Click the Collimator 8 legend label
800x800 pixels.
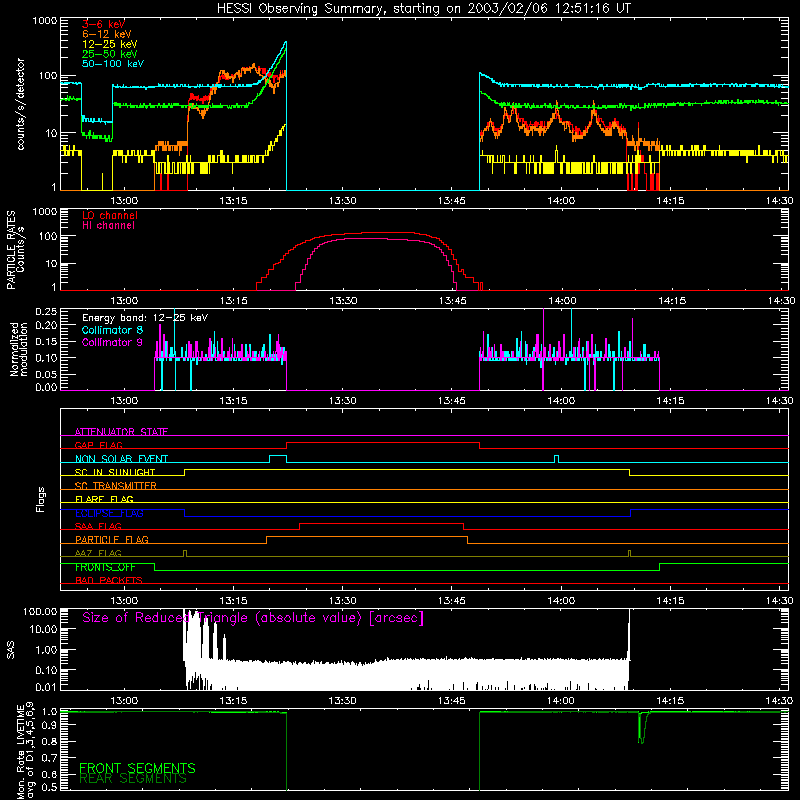pos(112,330)
